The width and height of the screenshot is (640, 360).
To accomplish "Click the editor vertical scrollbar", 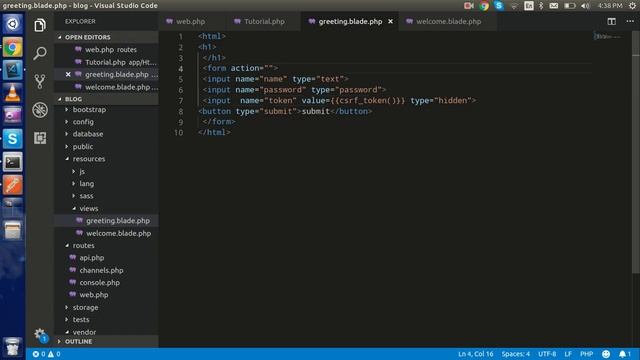I will tap(636, 153).
